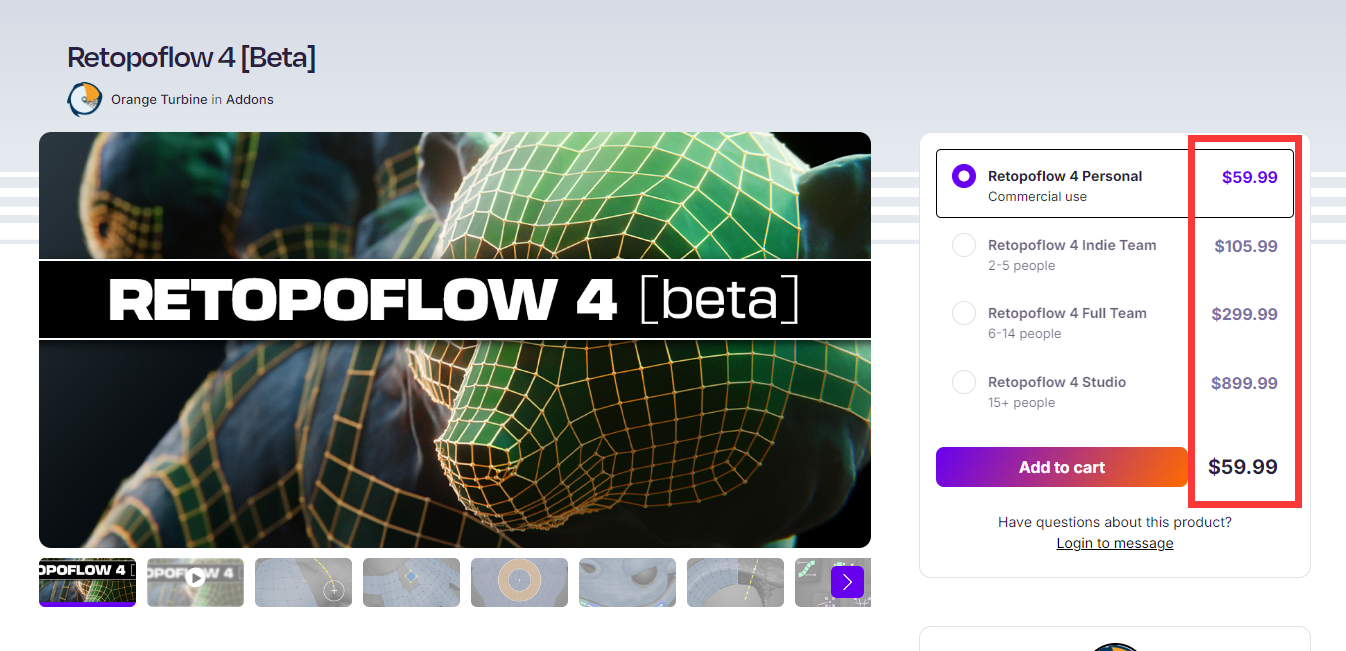Click the Add to cart button
Viewport: 1346px width, 651px height.
click(x=1062, y=467)
